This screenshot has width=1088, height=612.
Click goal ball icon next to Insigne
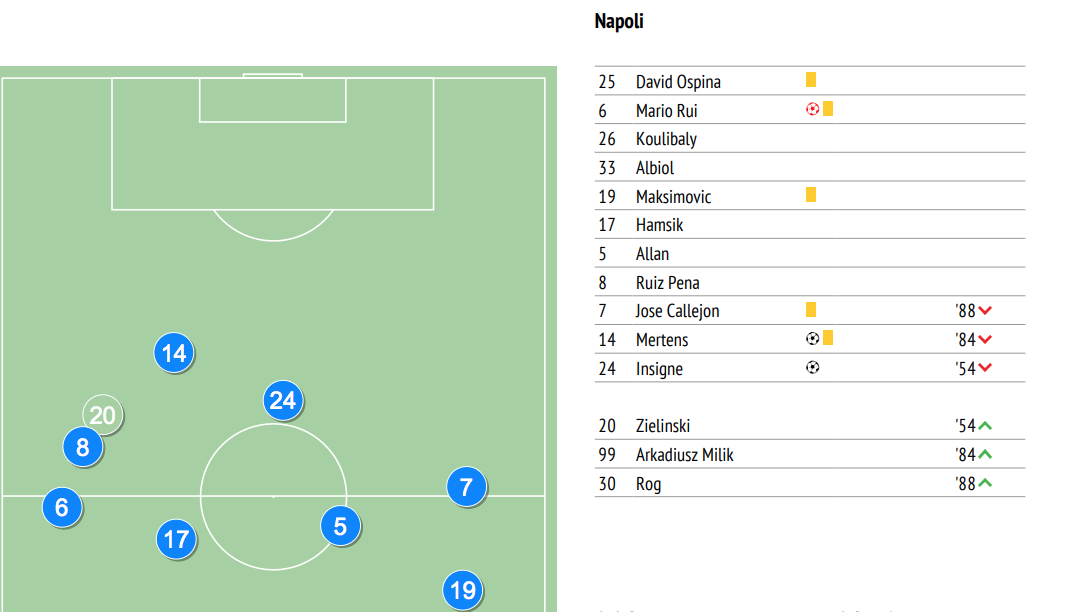(x=813, y=367)
